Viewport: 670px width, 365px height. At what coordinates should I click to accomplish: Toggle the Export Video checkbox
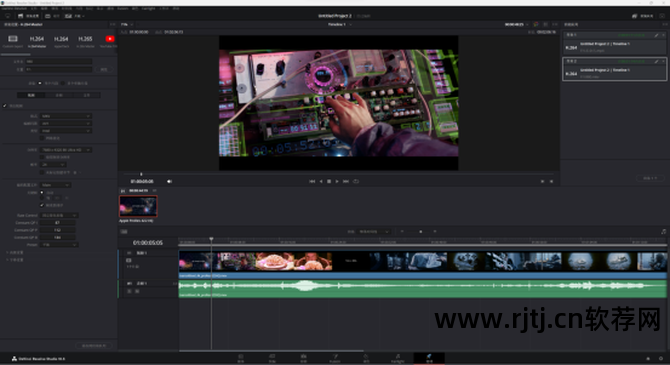click(5, 106)
